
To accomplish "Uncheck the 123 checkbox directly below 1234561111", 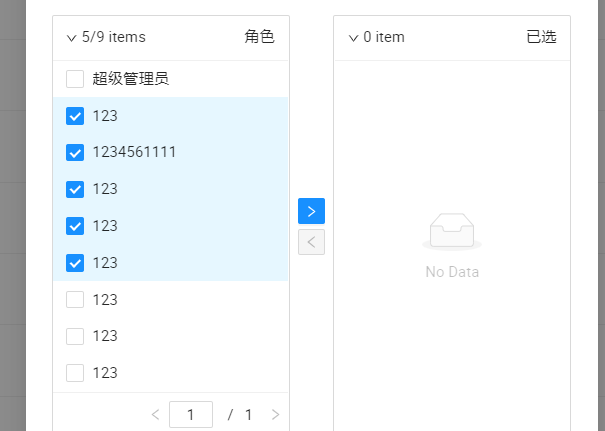I will pos(75,189).
